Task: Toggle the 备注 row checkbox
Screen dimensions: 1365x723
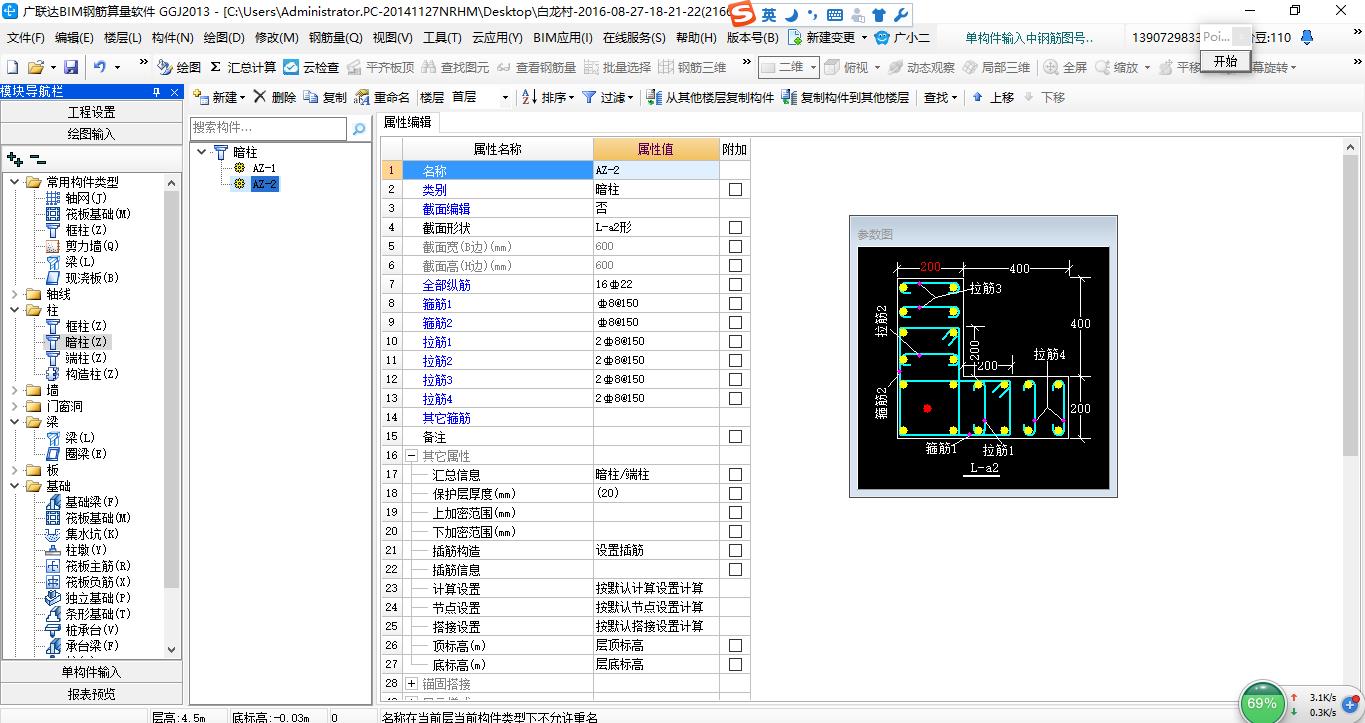Action: [735, 436]
